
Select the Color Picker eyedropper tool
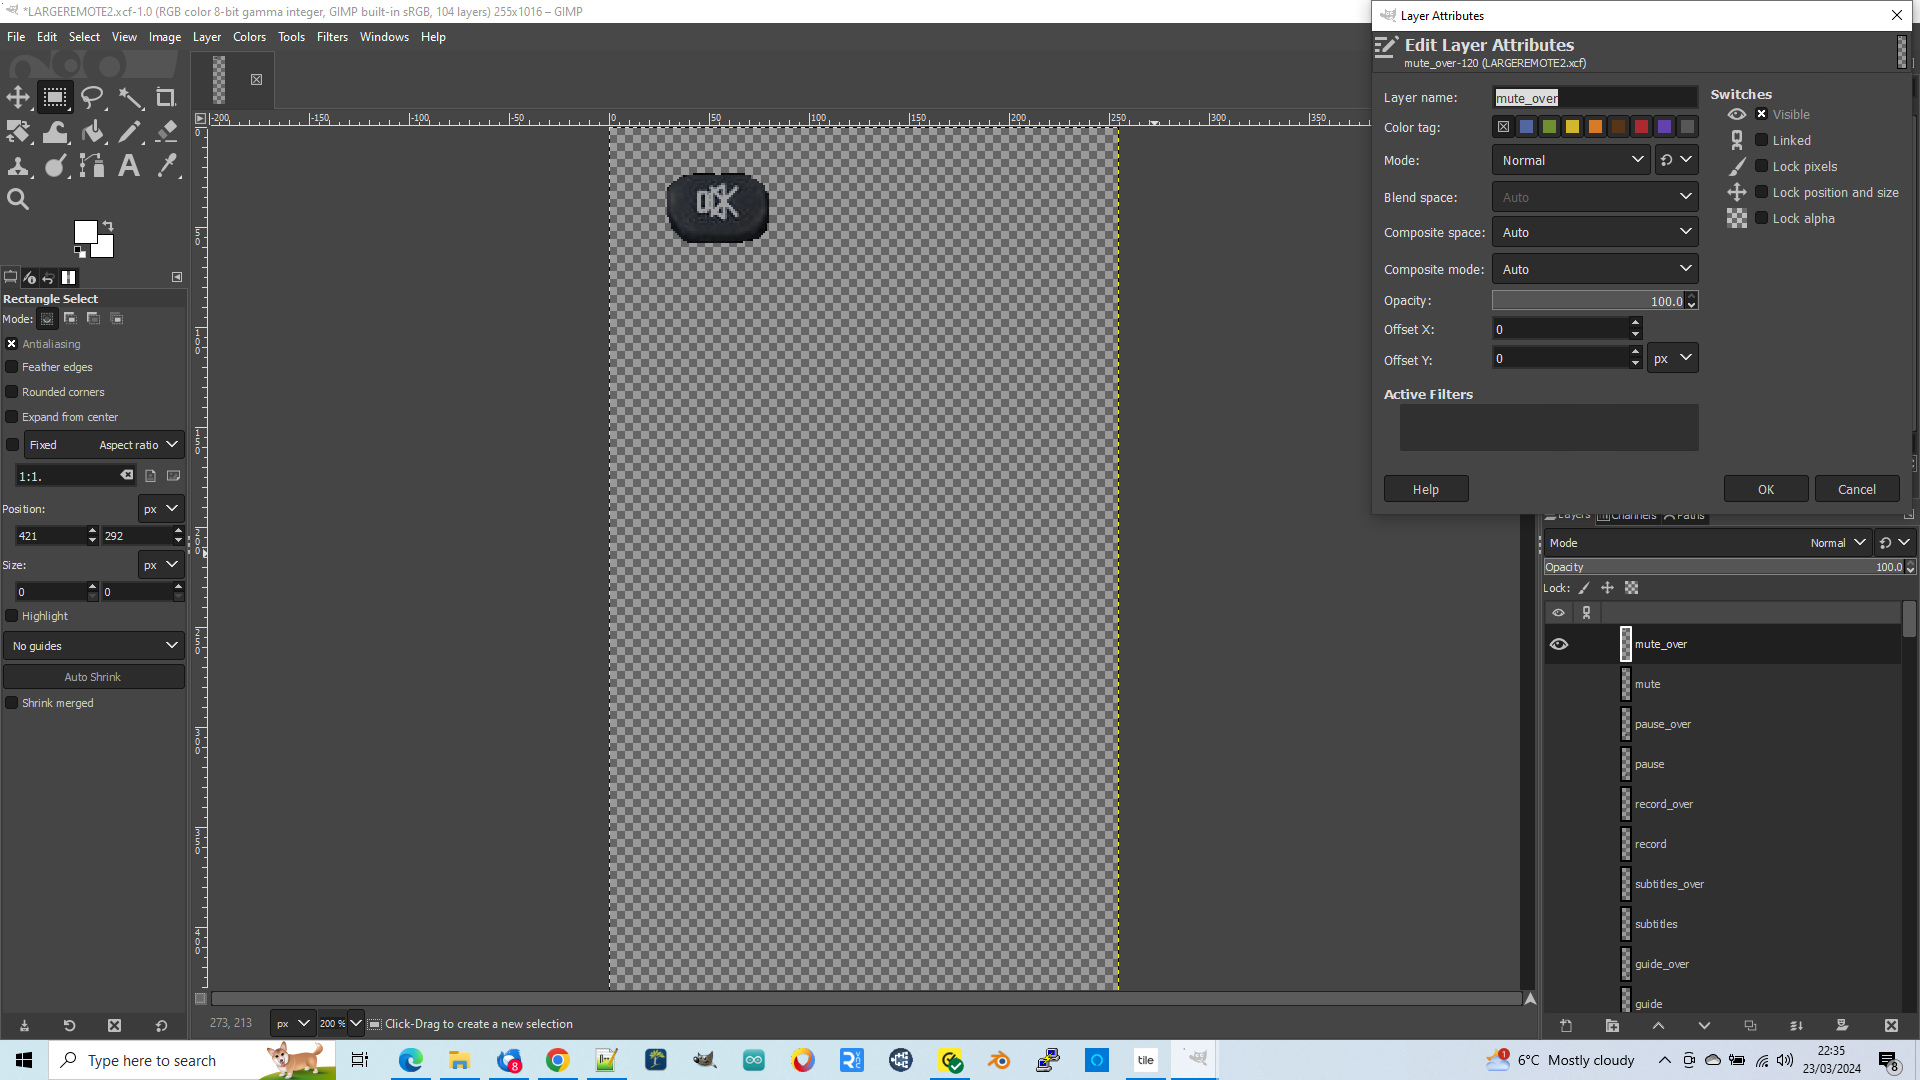166,166
